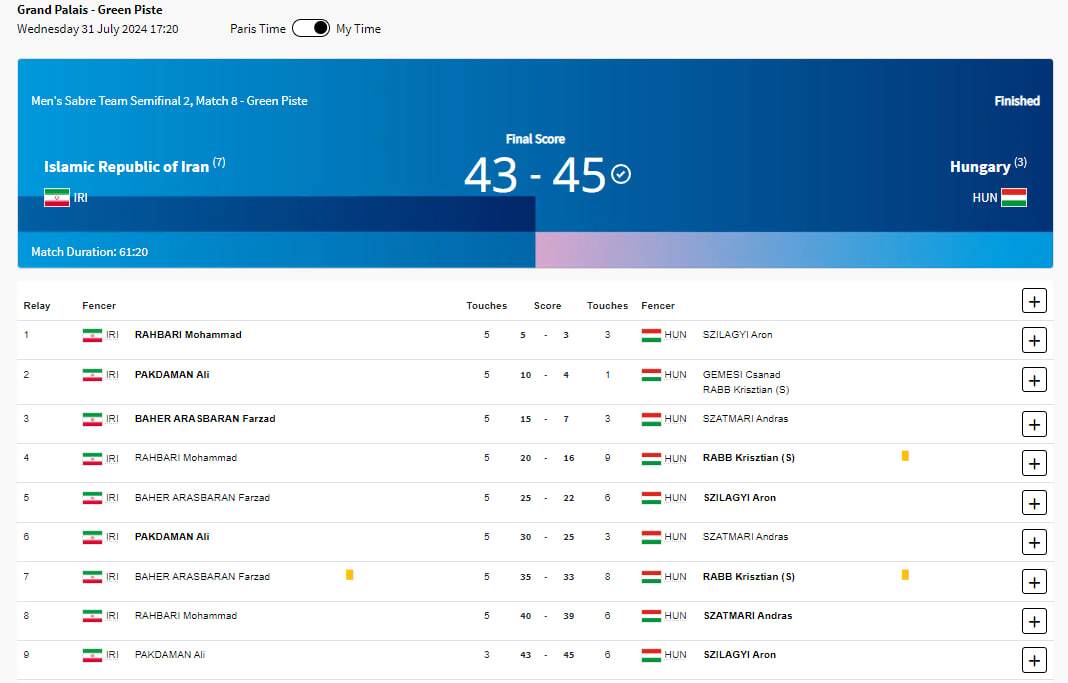Click the My Time label
Viewport: 1068px width, 683px height.
tap(358, 29)
